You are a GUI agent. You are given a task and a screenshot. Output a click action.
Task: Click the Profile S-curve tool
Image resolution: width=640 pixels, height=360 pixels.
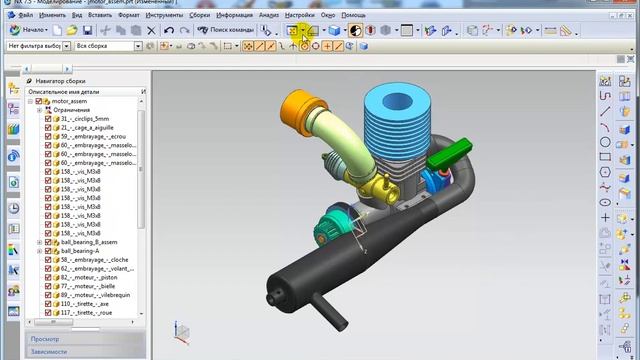point(605,96)
